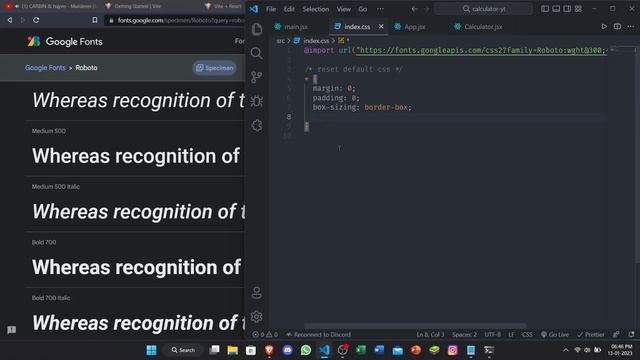Open Manage gear in VS Code activity bar
Viewport: 640px width, 360px height.
coord(256,317)
